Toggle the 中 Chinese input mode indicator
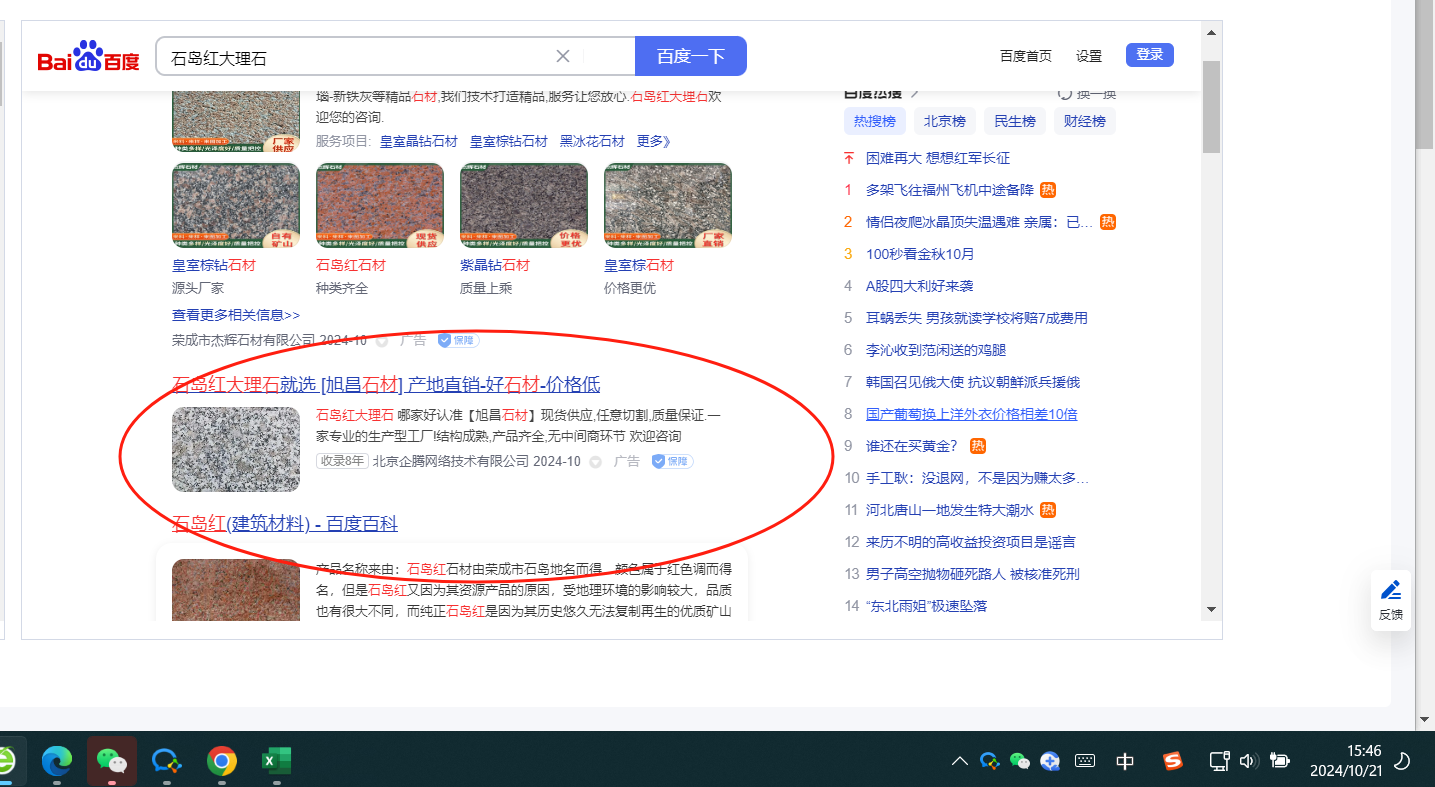 1125,761
